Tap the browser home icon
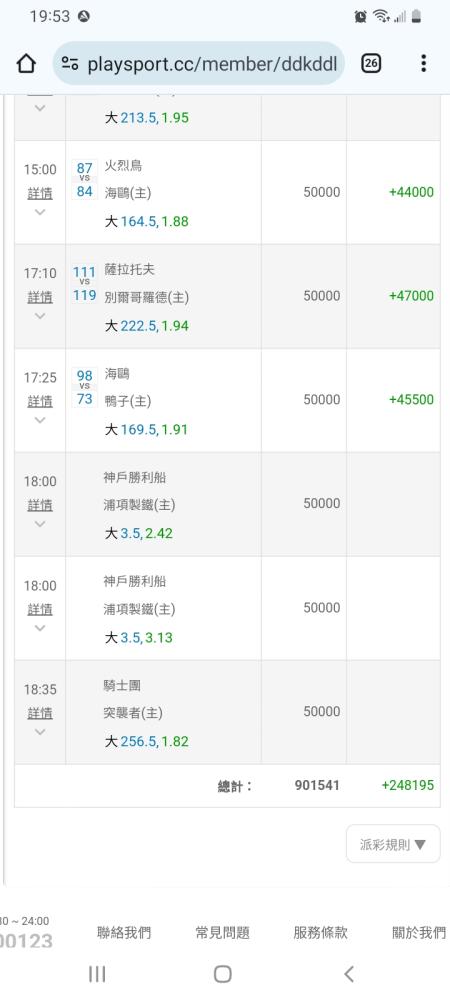This screenshot has width=450, height=1000. point(26,63)
